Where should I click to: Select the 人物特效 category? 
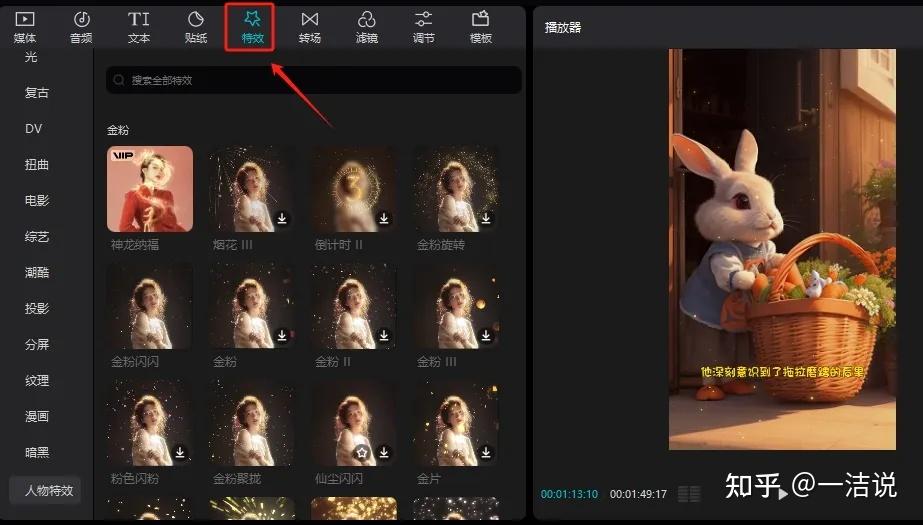point(45,490)
